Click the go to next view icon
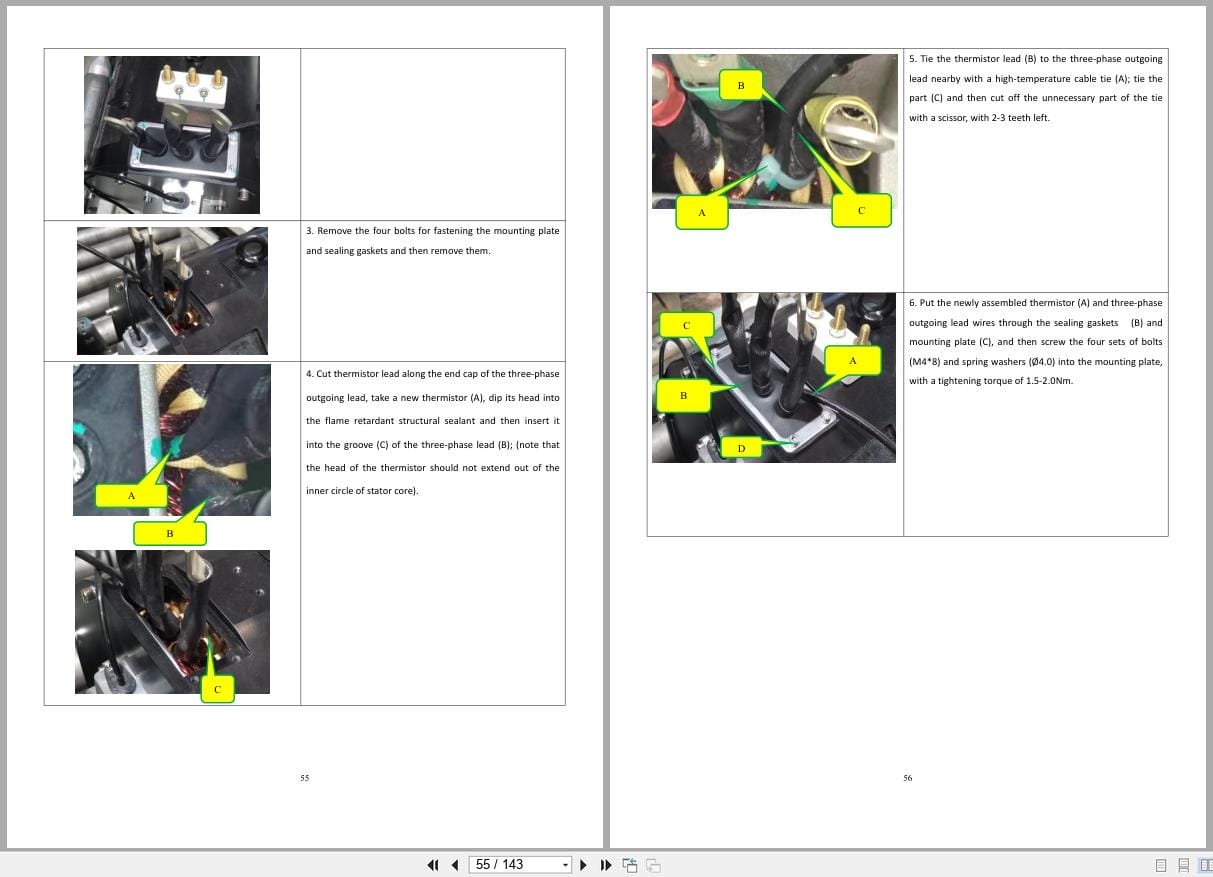This screenshot has width=1213, height=877. tap(653, 865)
